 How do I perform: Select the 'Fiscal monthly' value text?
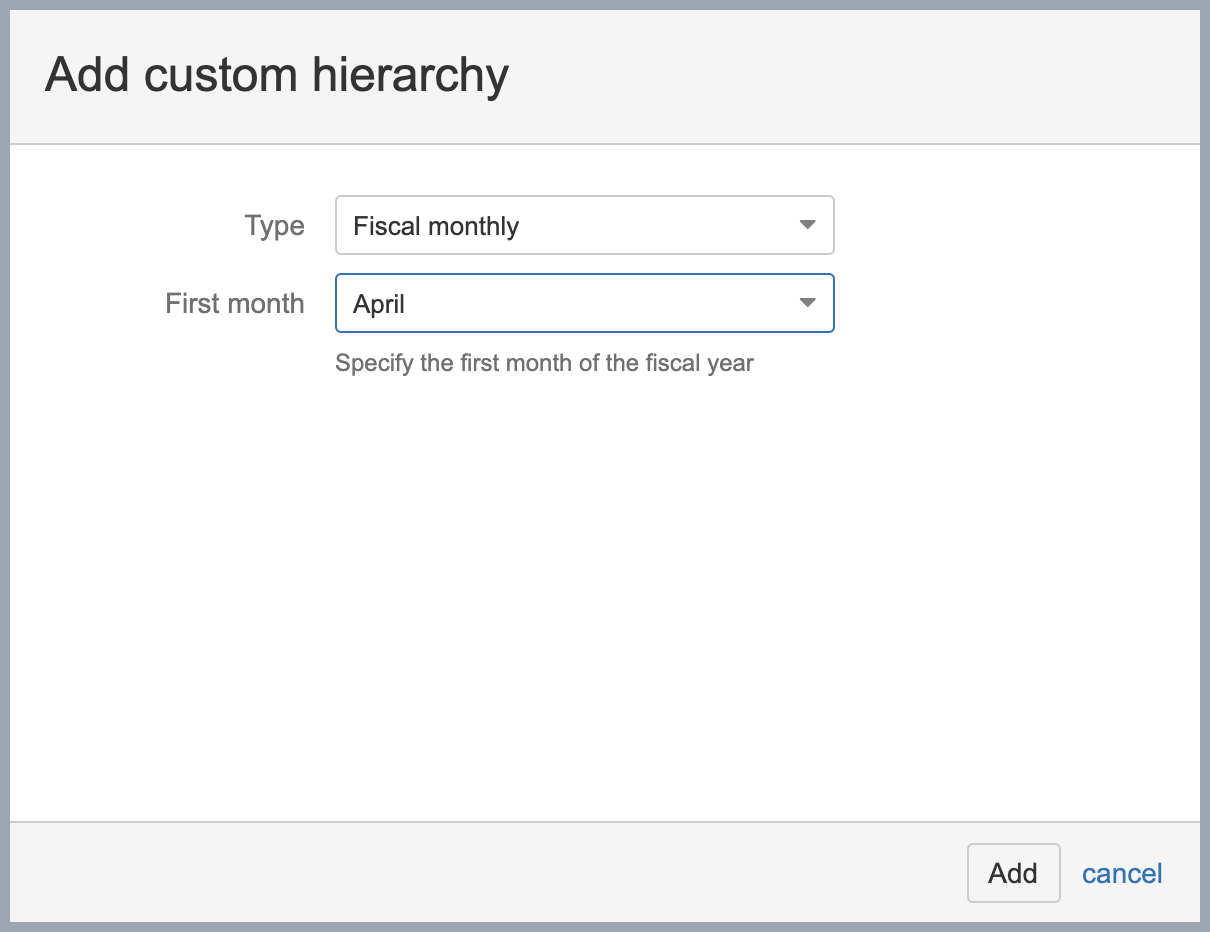coord(436,226)
